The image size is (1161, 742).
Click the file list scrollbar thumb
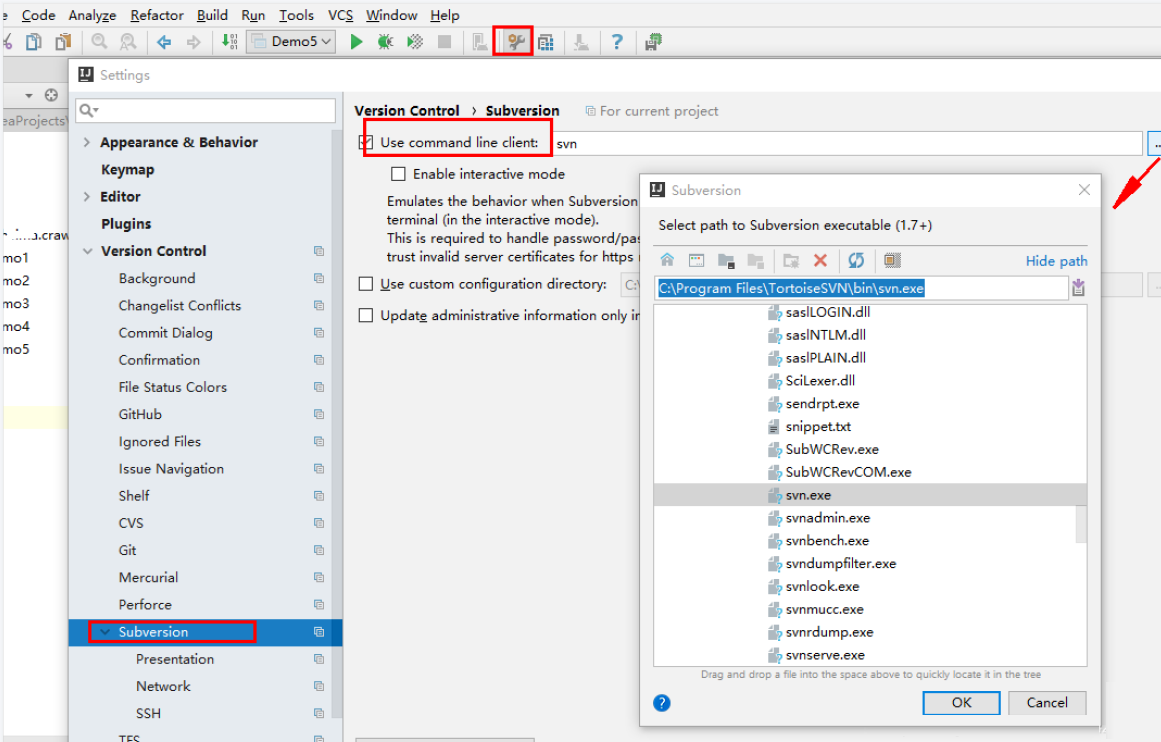point(1081,524)
